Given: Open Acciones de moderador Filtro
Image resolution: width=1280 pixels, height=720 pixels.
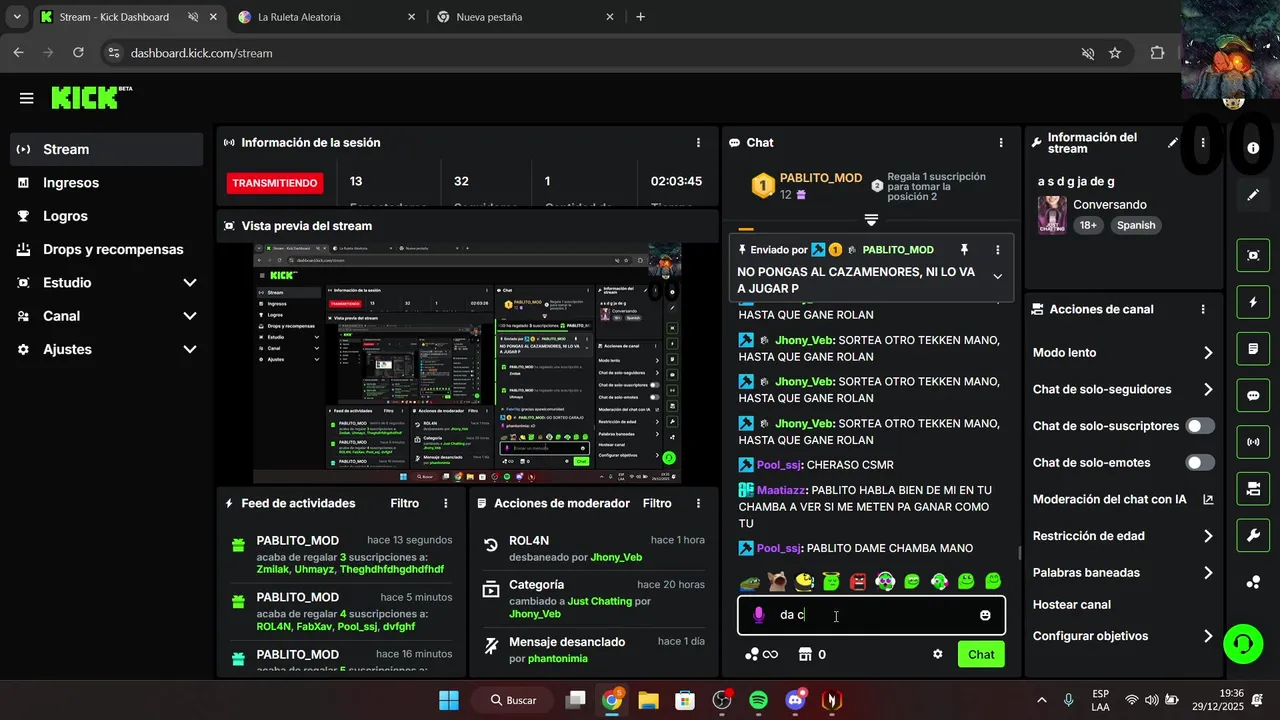Looking at the screenshot, I should point(657,504).
